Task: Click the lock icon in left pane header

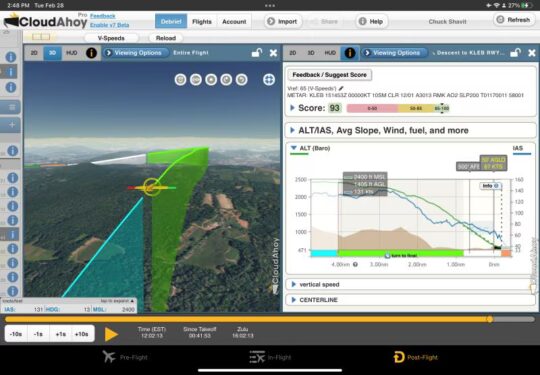Action: point(257,53)
